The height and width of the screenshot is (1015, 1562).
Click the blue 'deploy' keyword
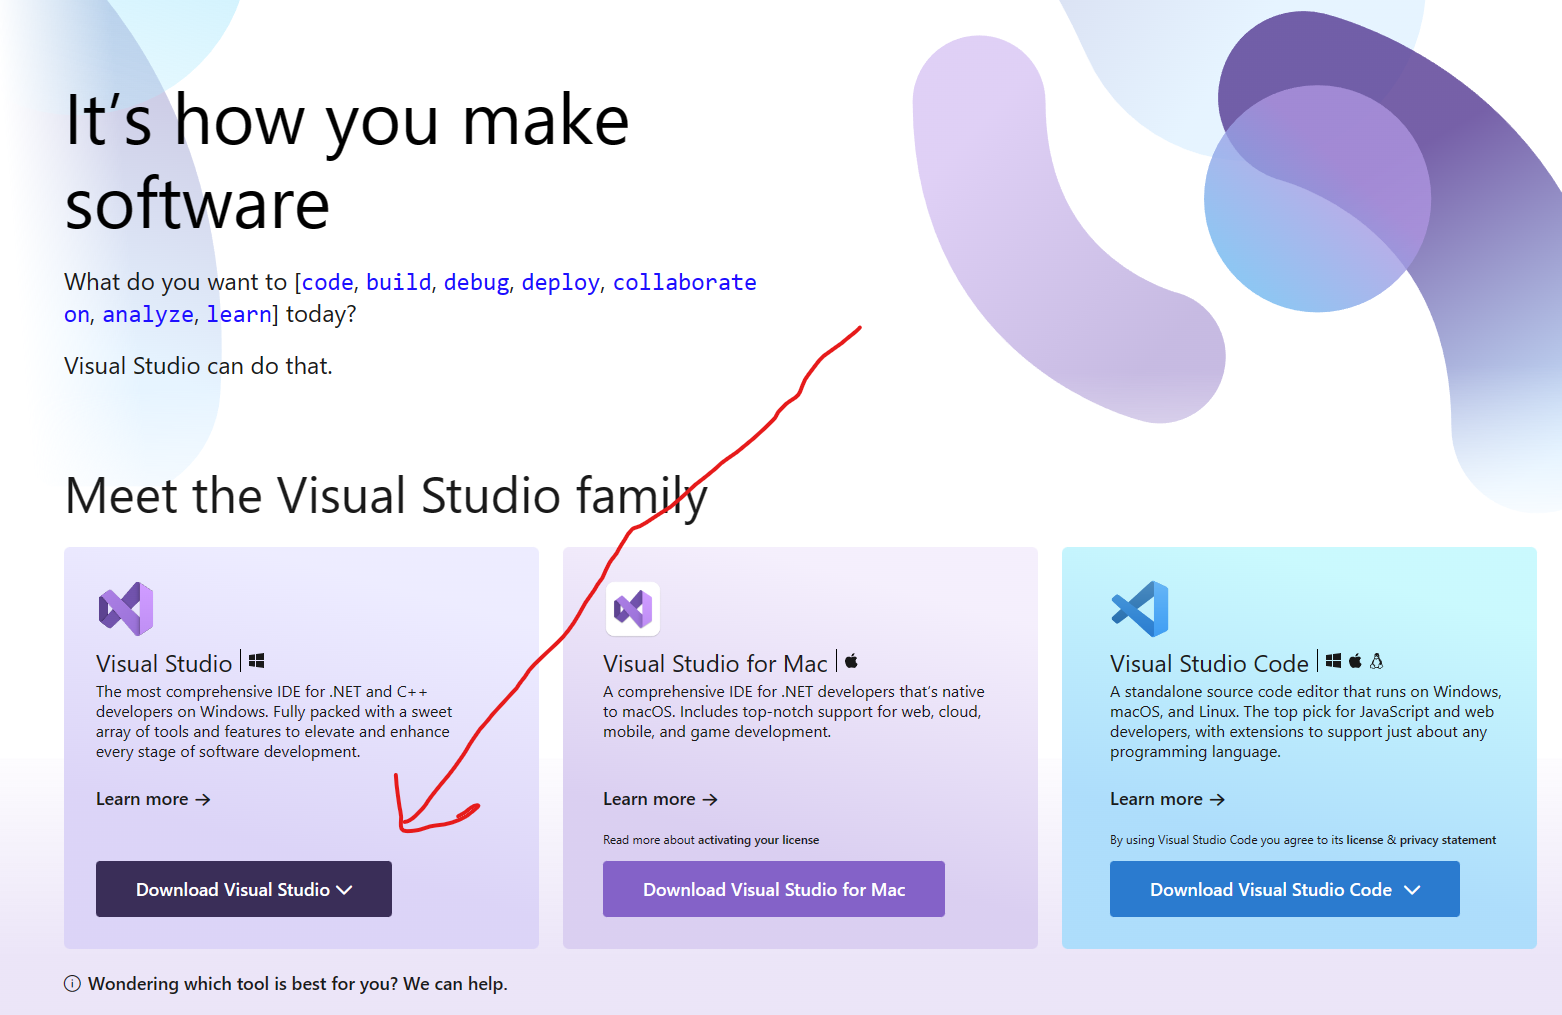(x=561, y=282)
